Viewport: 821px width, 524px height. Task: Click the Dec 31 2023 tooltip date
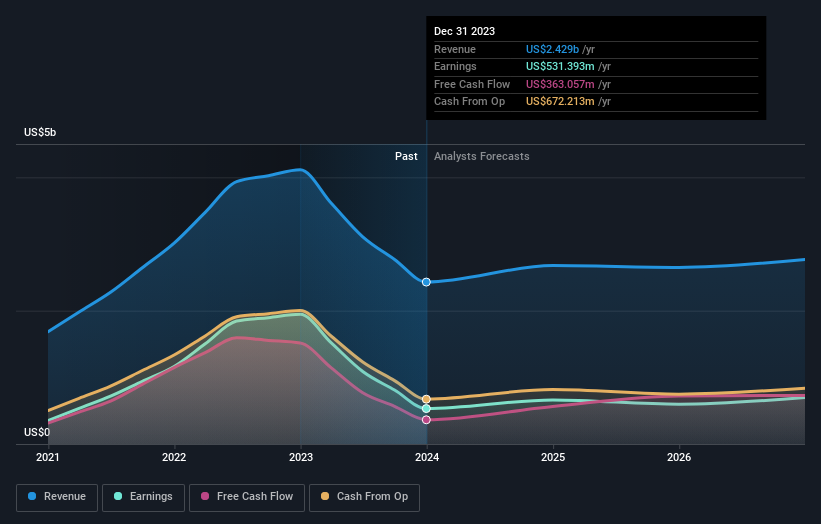pos(464,31)
